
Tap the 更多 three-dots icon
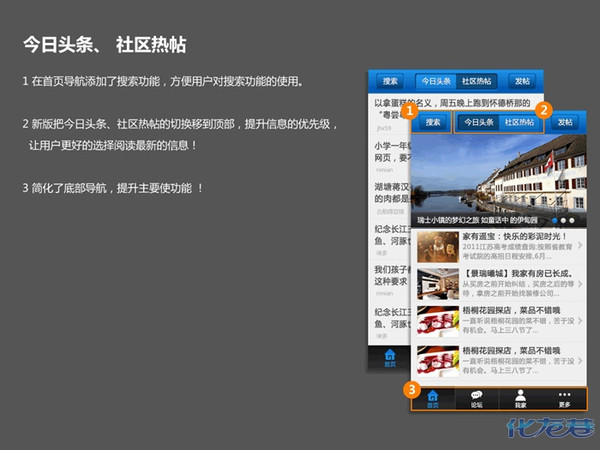pos(565,397)
